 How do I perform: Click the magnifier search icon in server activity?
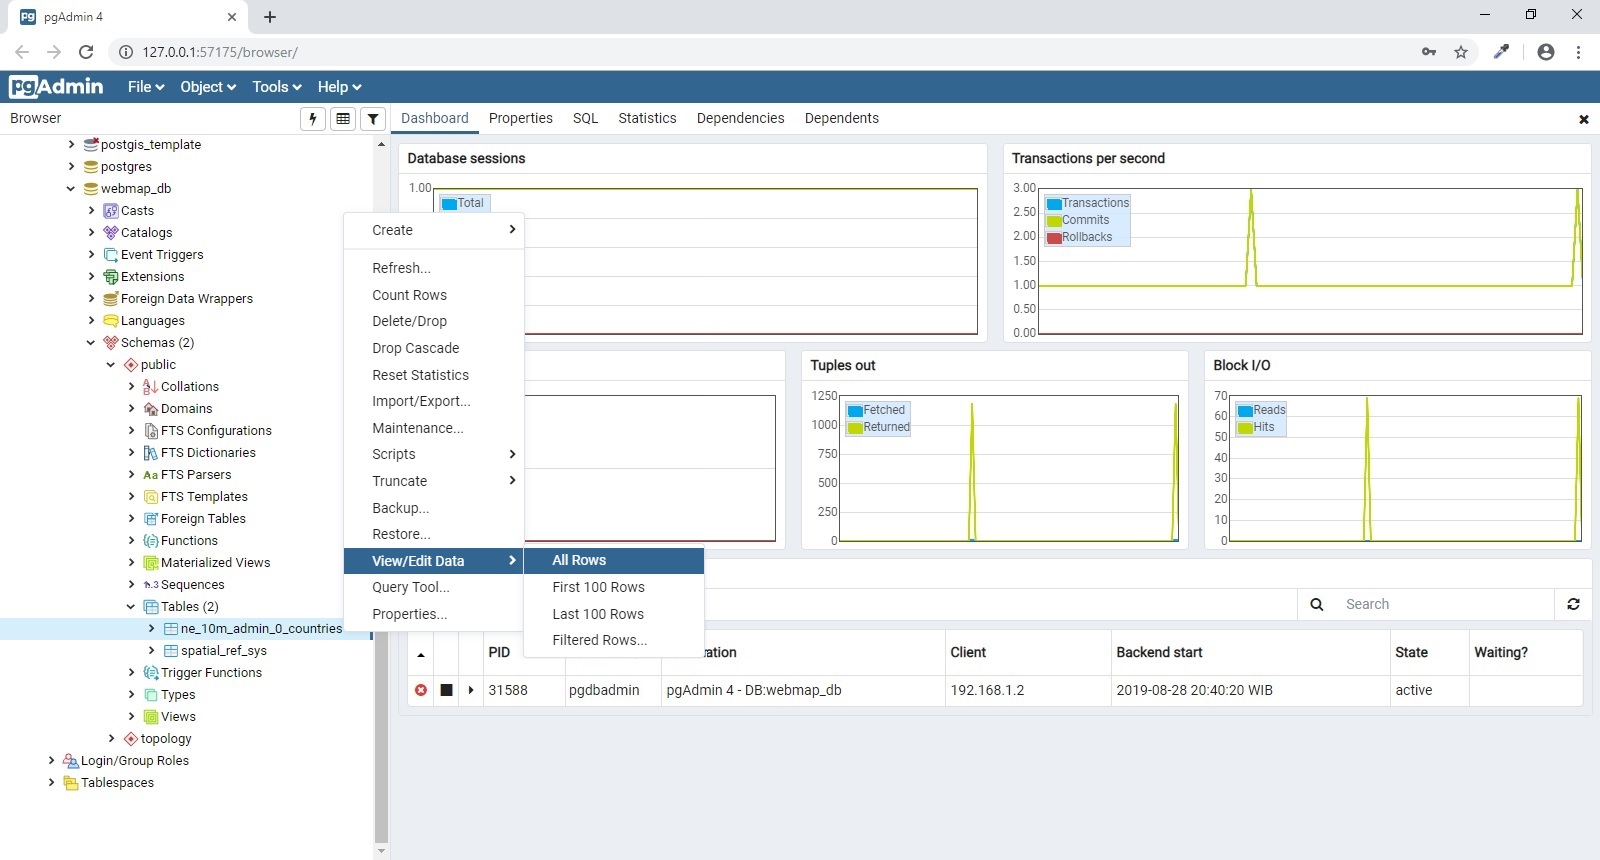point(1317,604)
